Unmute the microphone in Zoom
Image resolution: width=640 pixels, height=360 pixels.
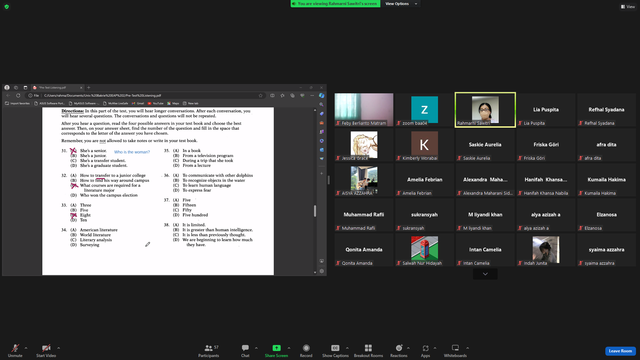pos(15,350)
